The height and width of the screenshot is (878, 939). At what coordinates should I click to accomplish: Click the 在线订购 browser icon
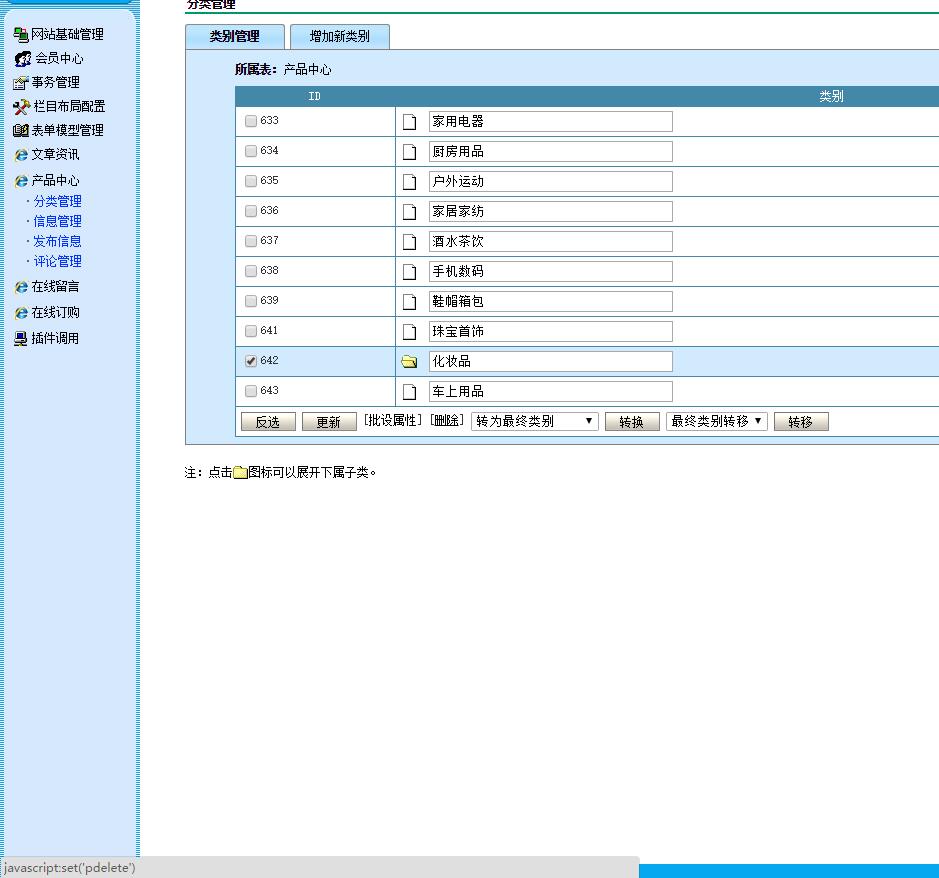pyautogui.click(x=22, y=313)
